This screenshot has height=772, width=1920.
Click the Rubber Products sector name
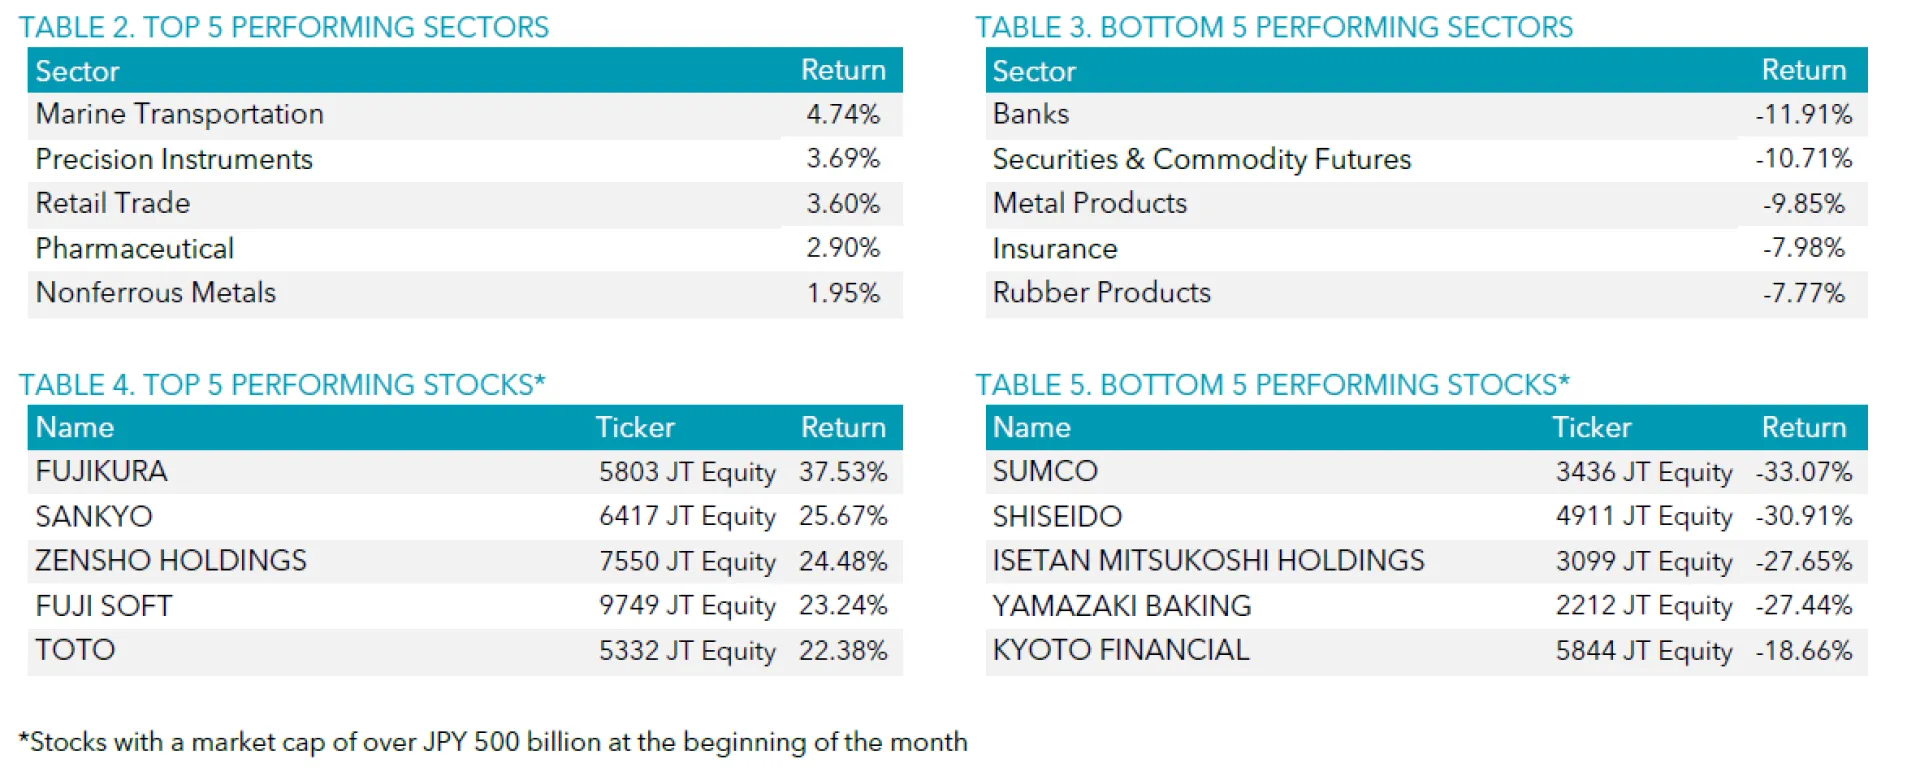[1101, 292]
